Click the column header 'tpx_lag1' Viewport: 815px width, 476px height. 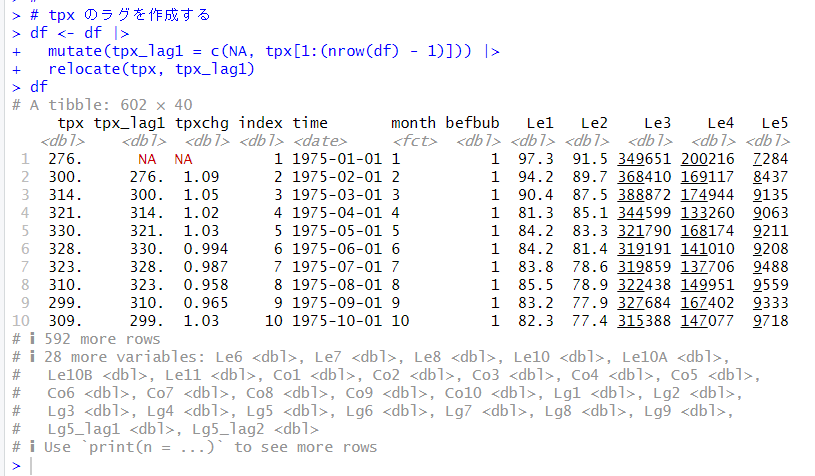(129, 124)
